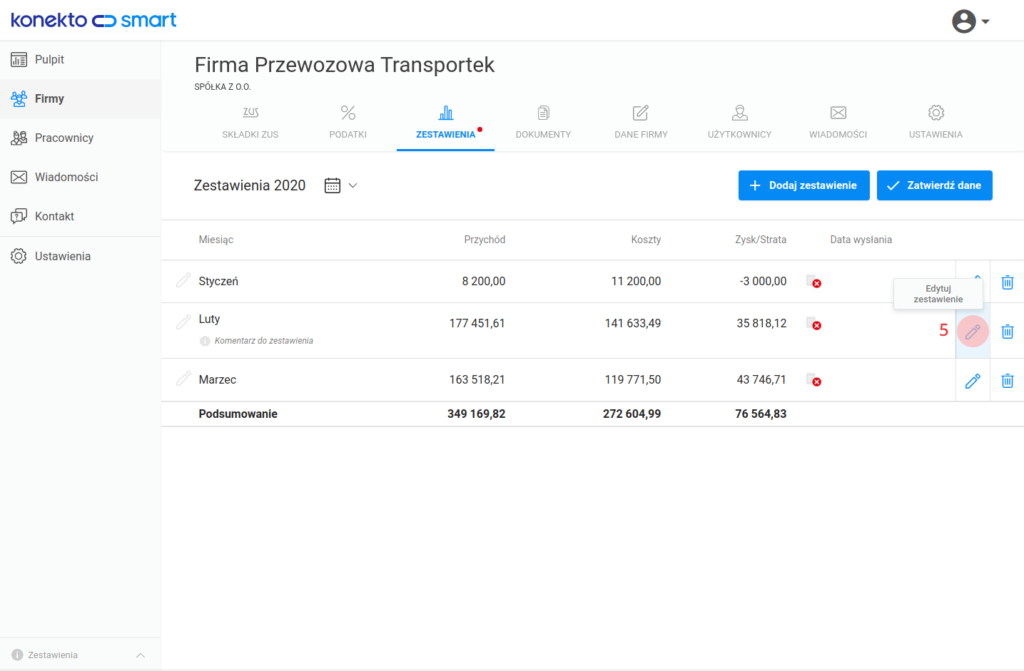
Task: Open the user account menu
Action: click(x=970, y=22)
